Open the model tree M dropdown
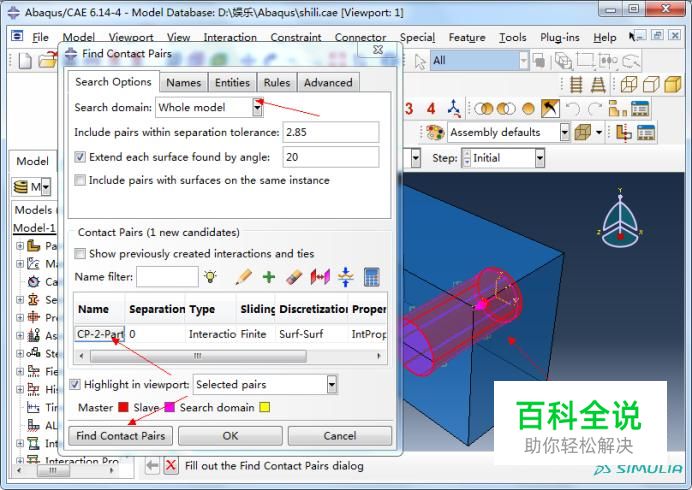This screenshot has width=692, height=490. coord(45,187)
